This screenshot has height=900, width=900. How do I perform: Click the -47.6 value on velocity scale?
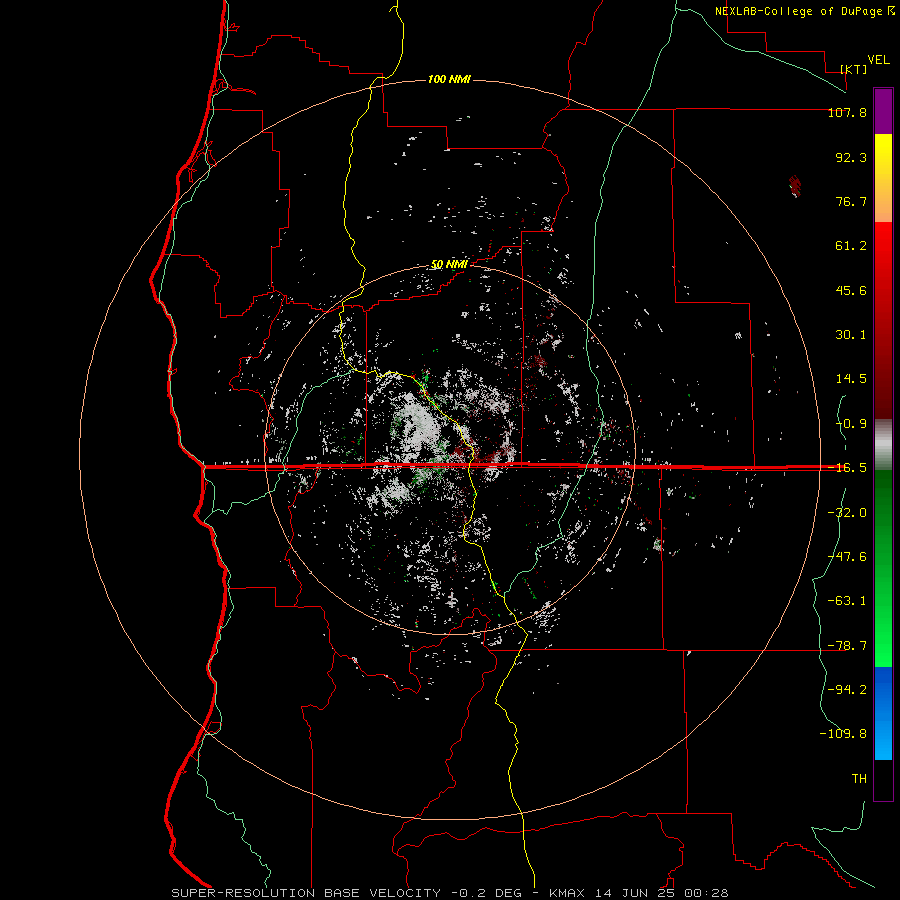click(847, 557)
